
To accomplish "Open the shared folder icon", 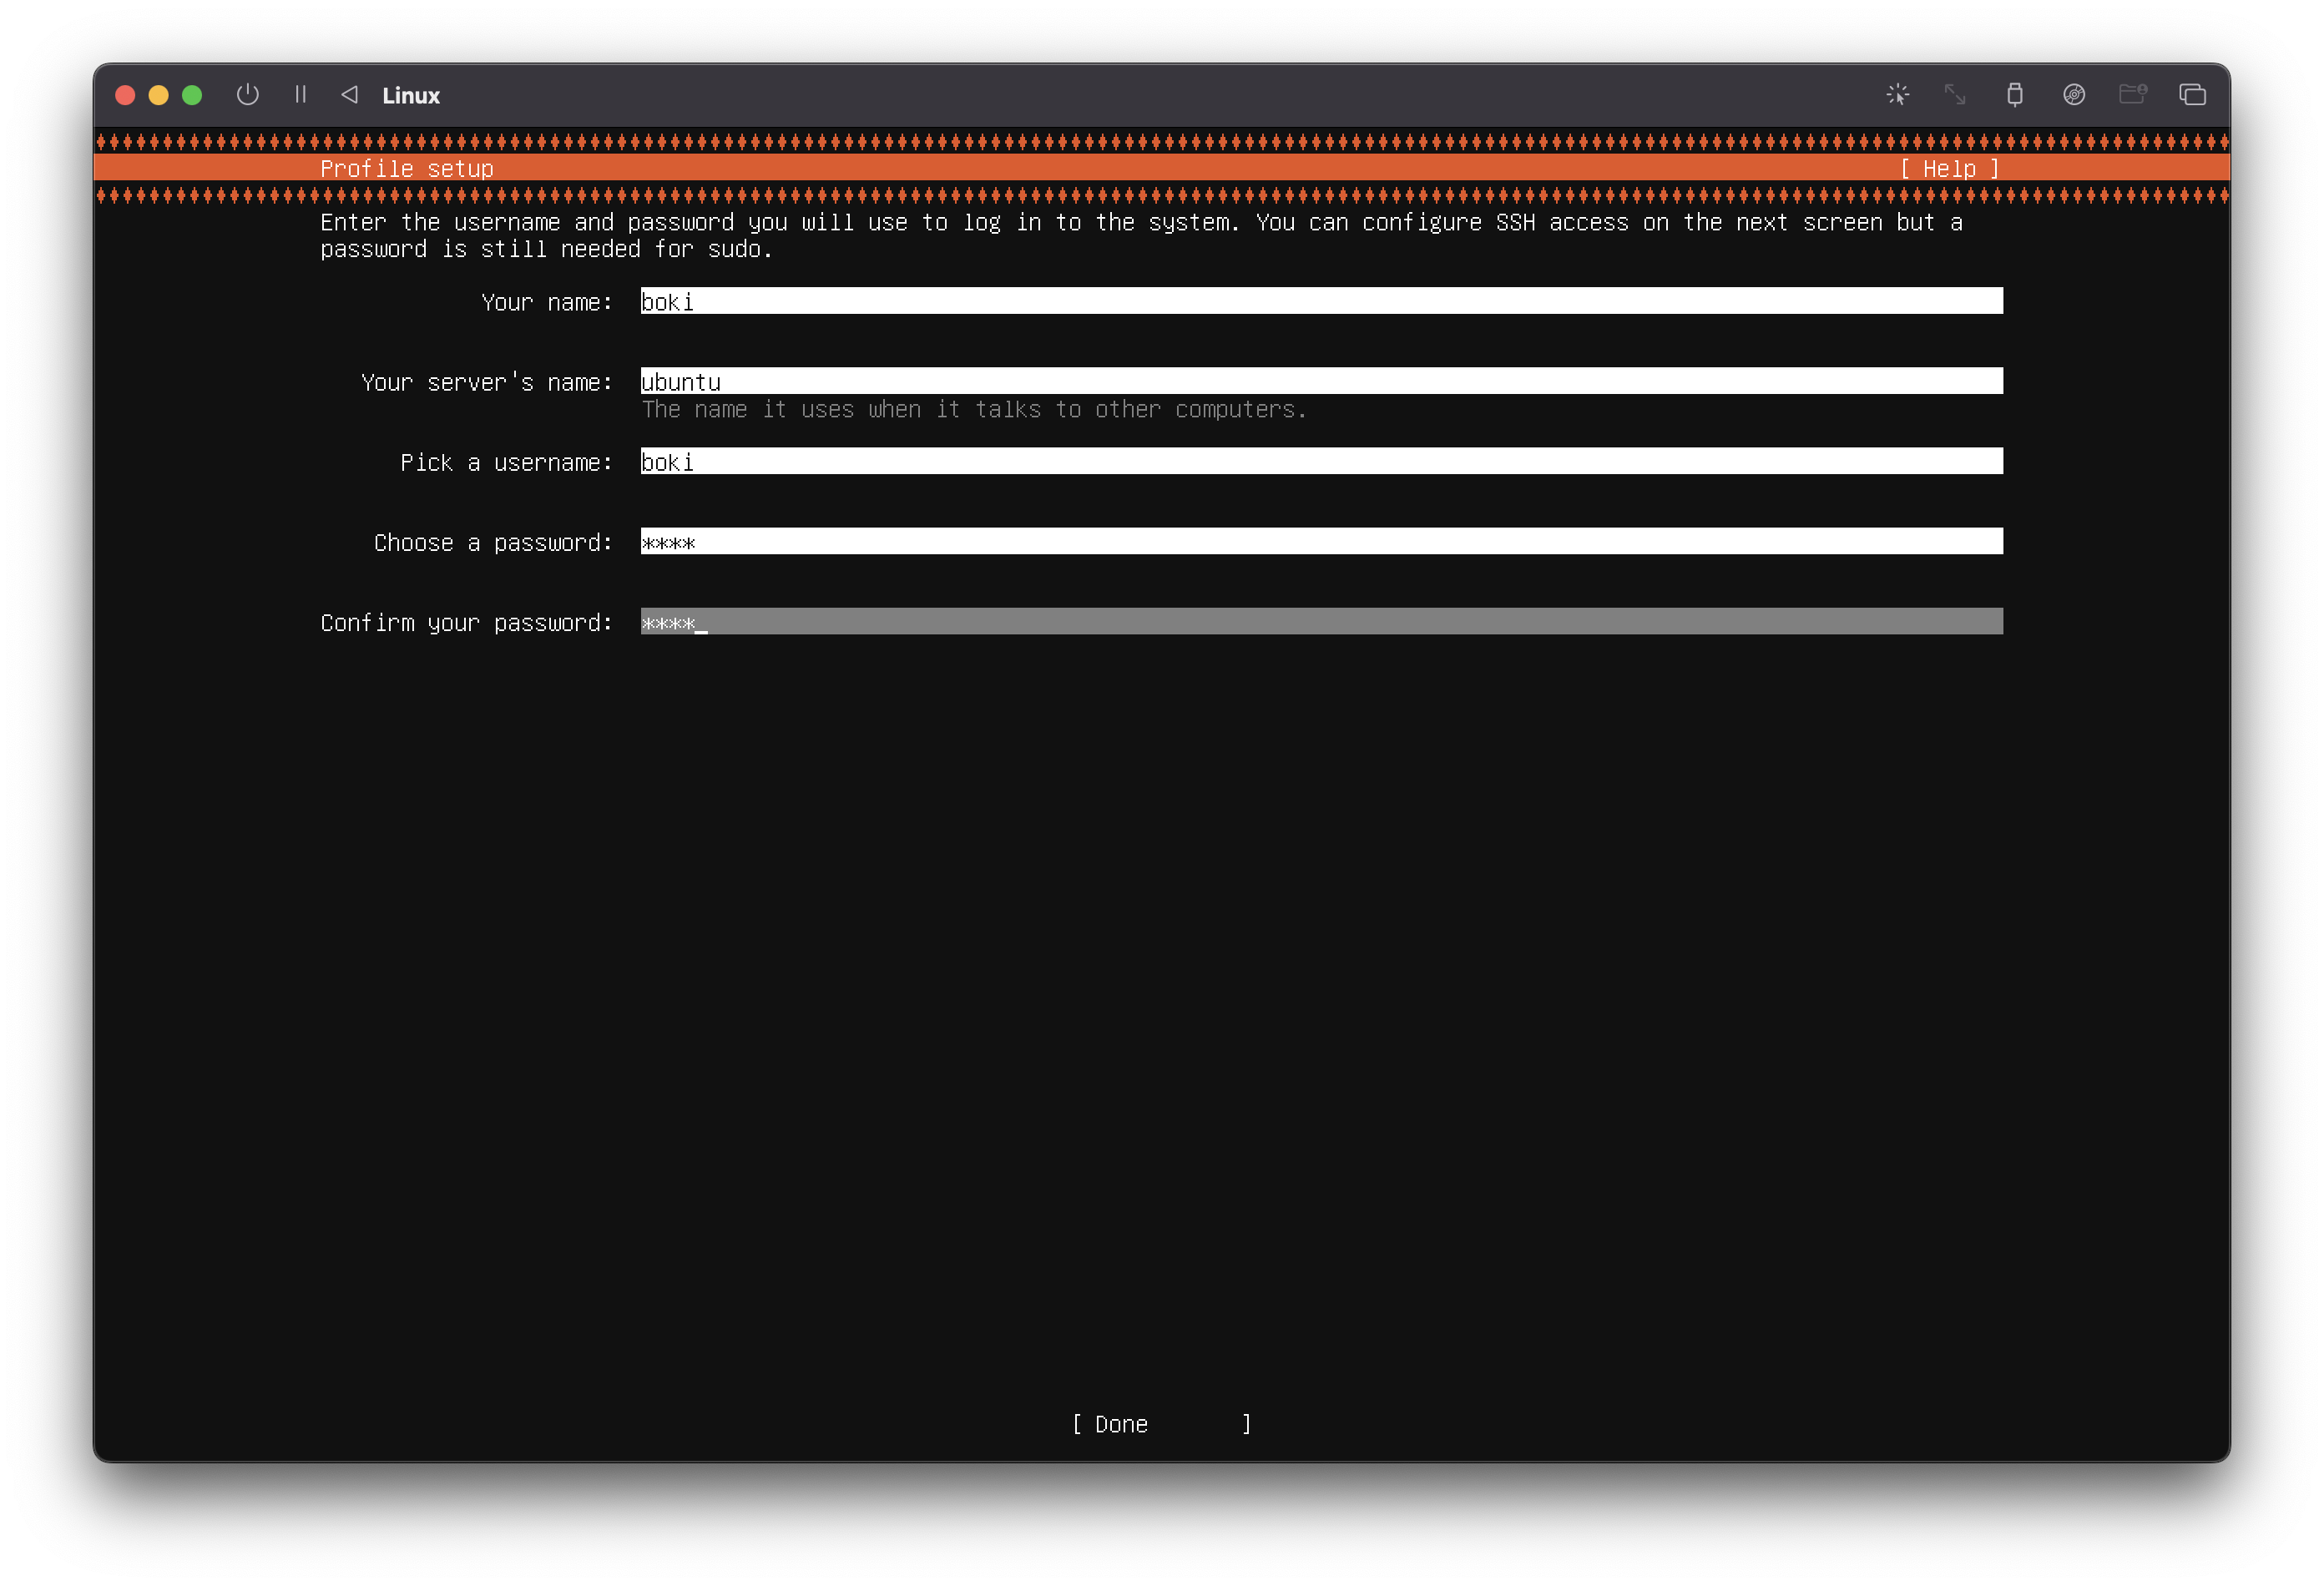I will pos(2132,95).
